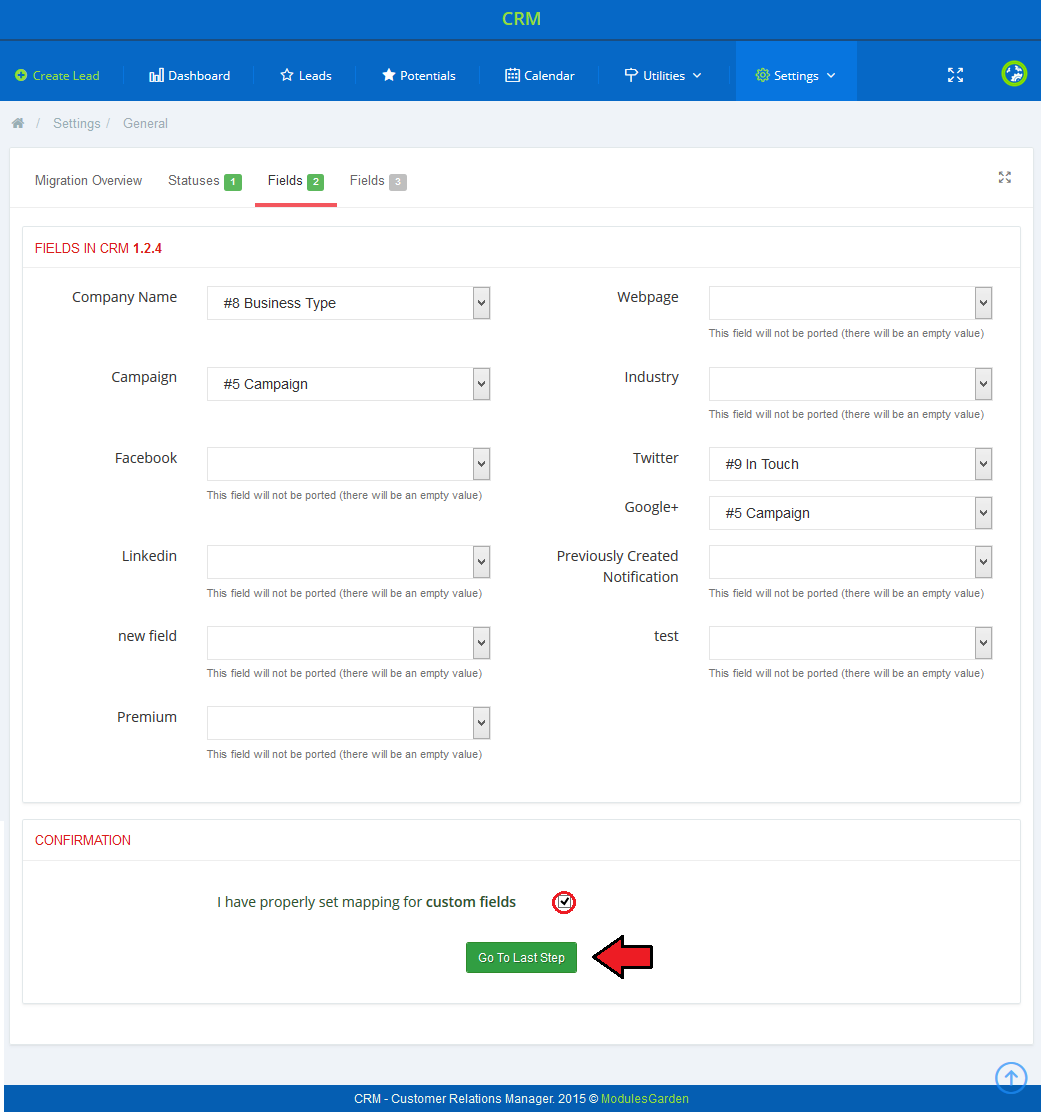Click the scroll-to-top arrow icon

(x=1011, y=1077)
